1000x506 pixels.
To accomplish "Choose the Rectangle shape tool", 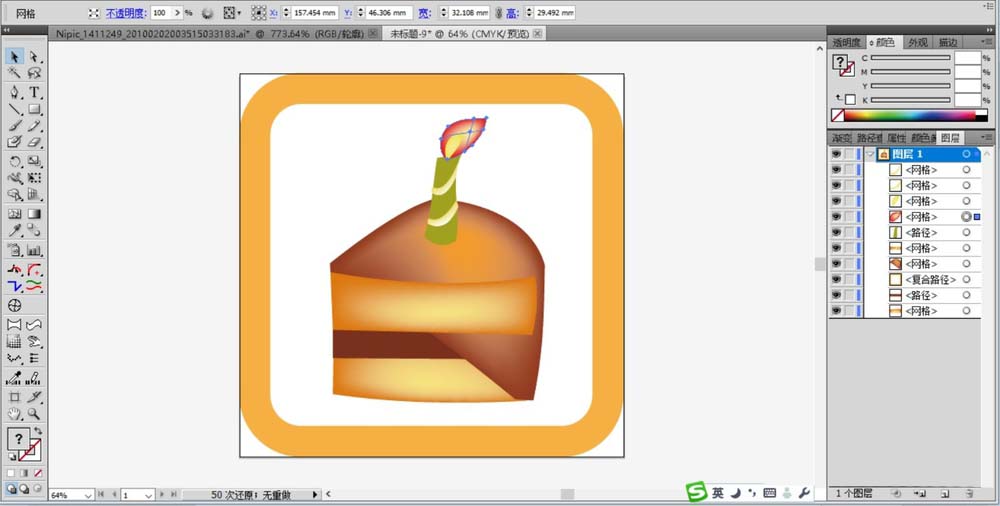I will [35, 109].
